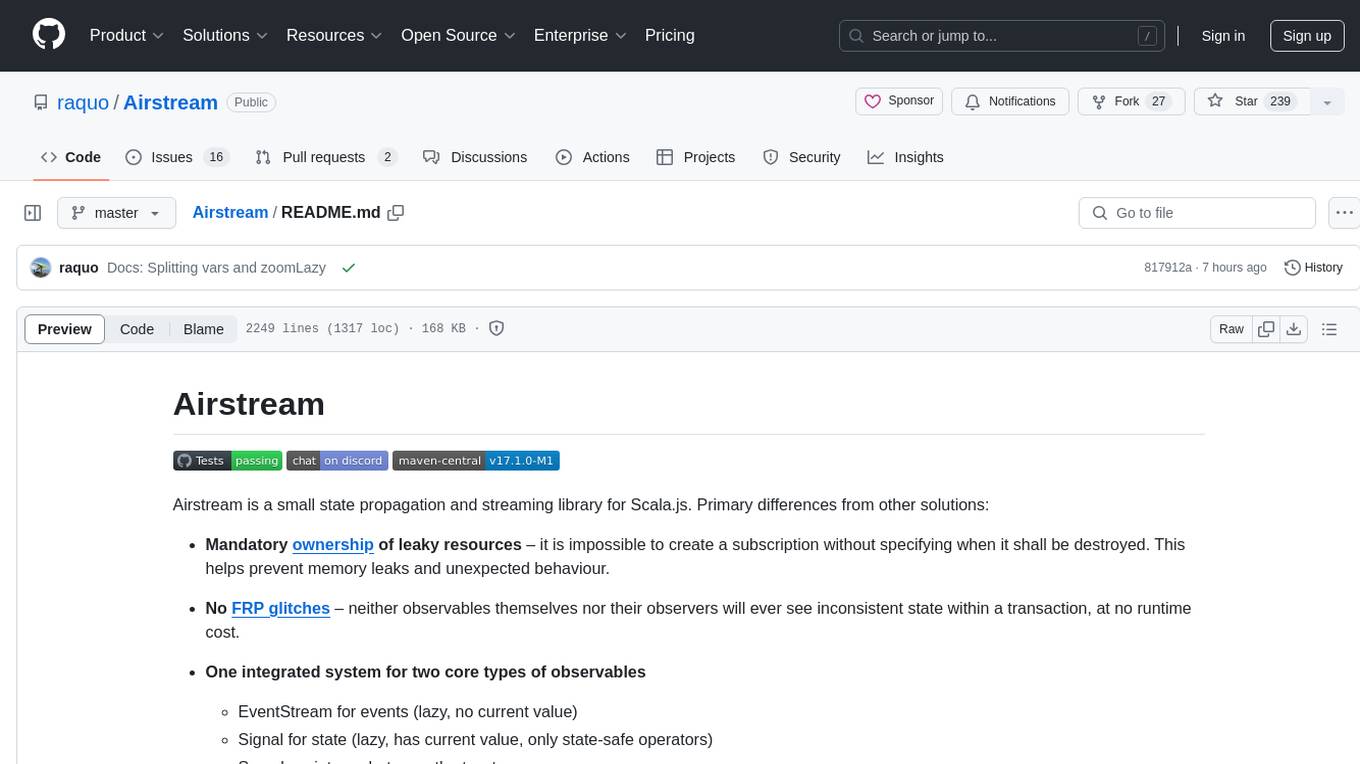Open the GitHub home logo
Screen dimensions: 1360x764
point(49,35)
